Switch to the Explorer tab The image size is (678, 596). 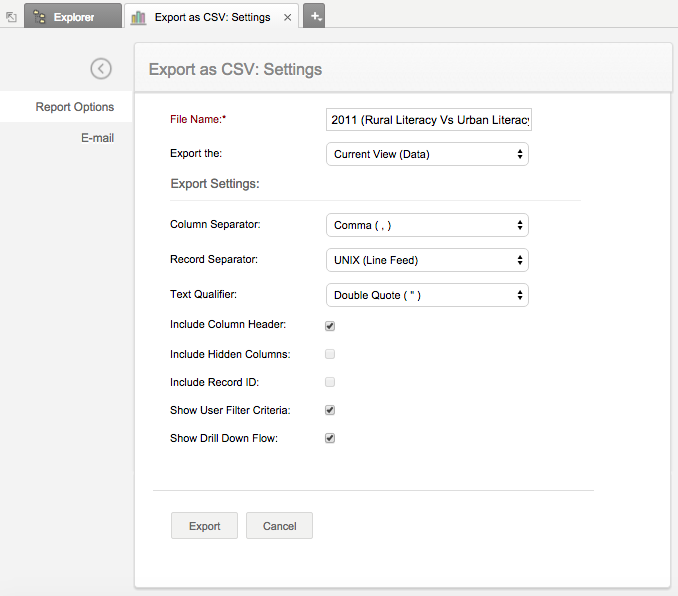click(73, 17)
